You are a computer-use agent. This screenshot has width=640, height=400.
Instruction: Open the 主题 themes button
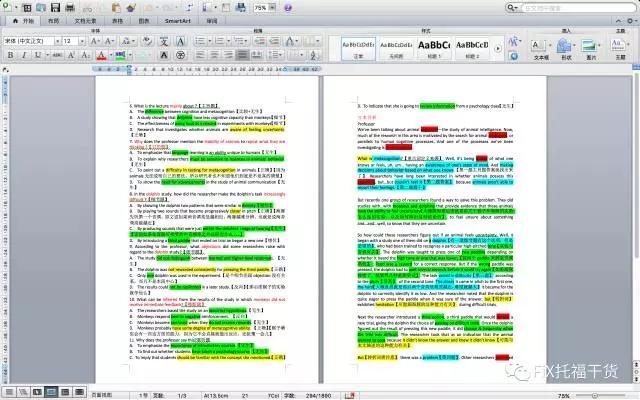click(619, 48)
